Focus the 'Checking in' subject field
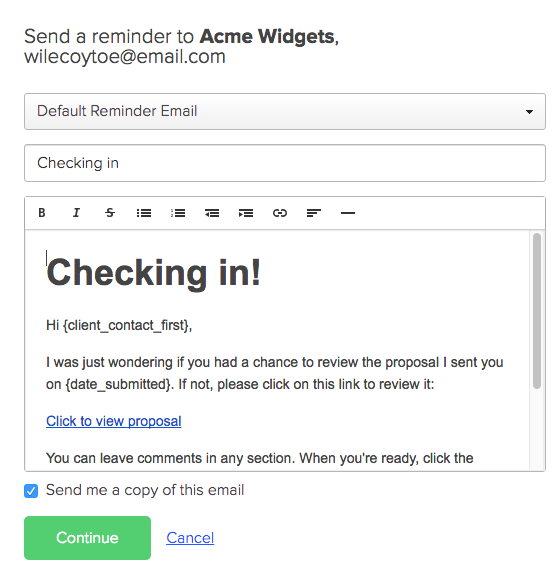 point(285,163)
